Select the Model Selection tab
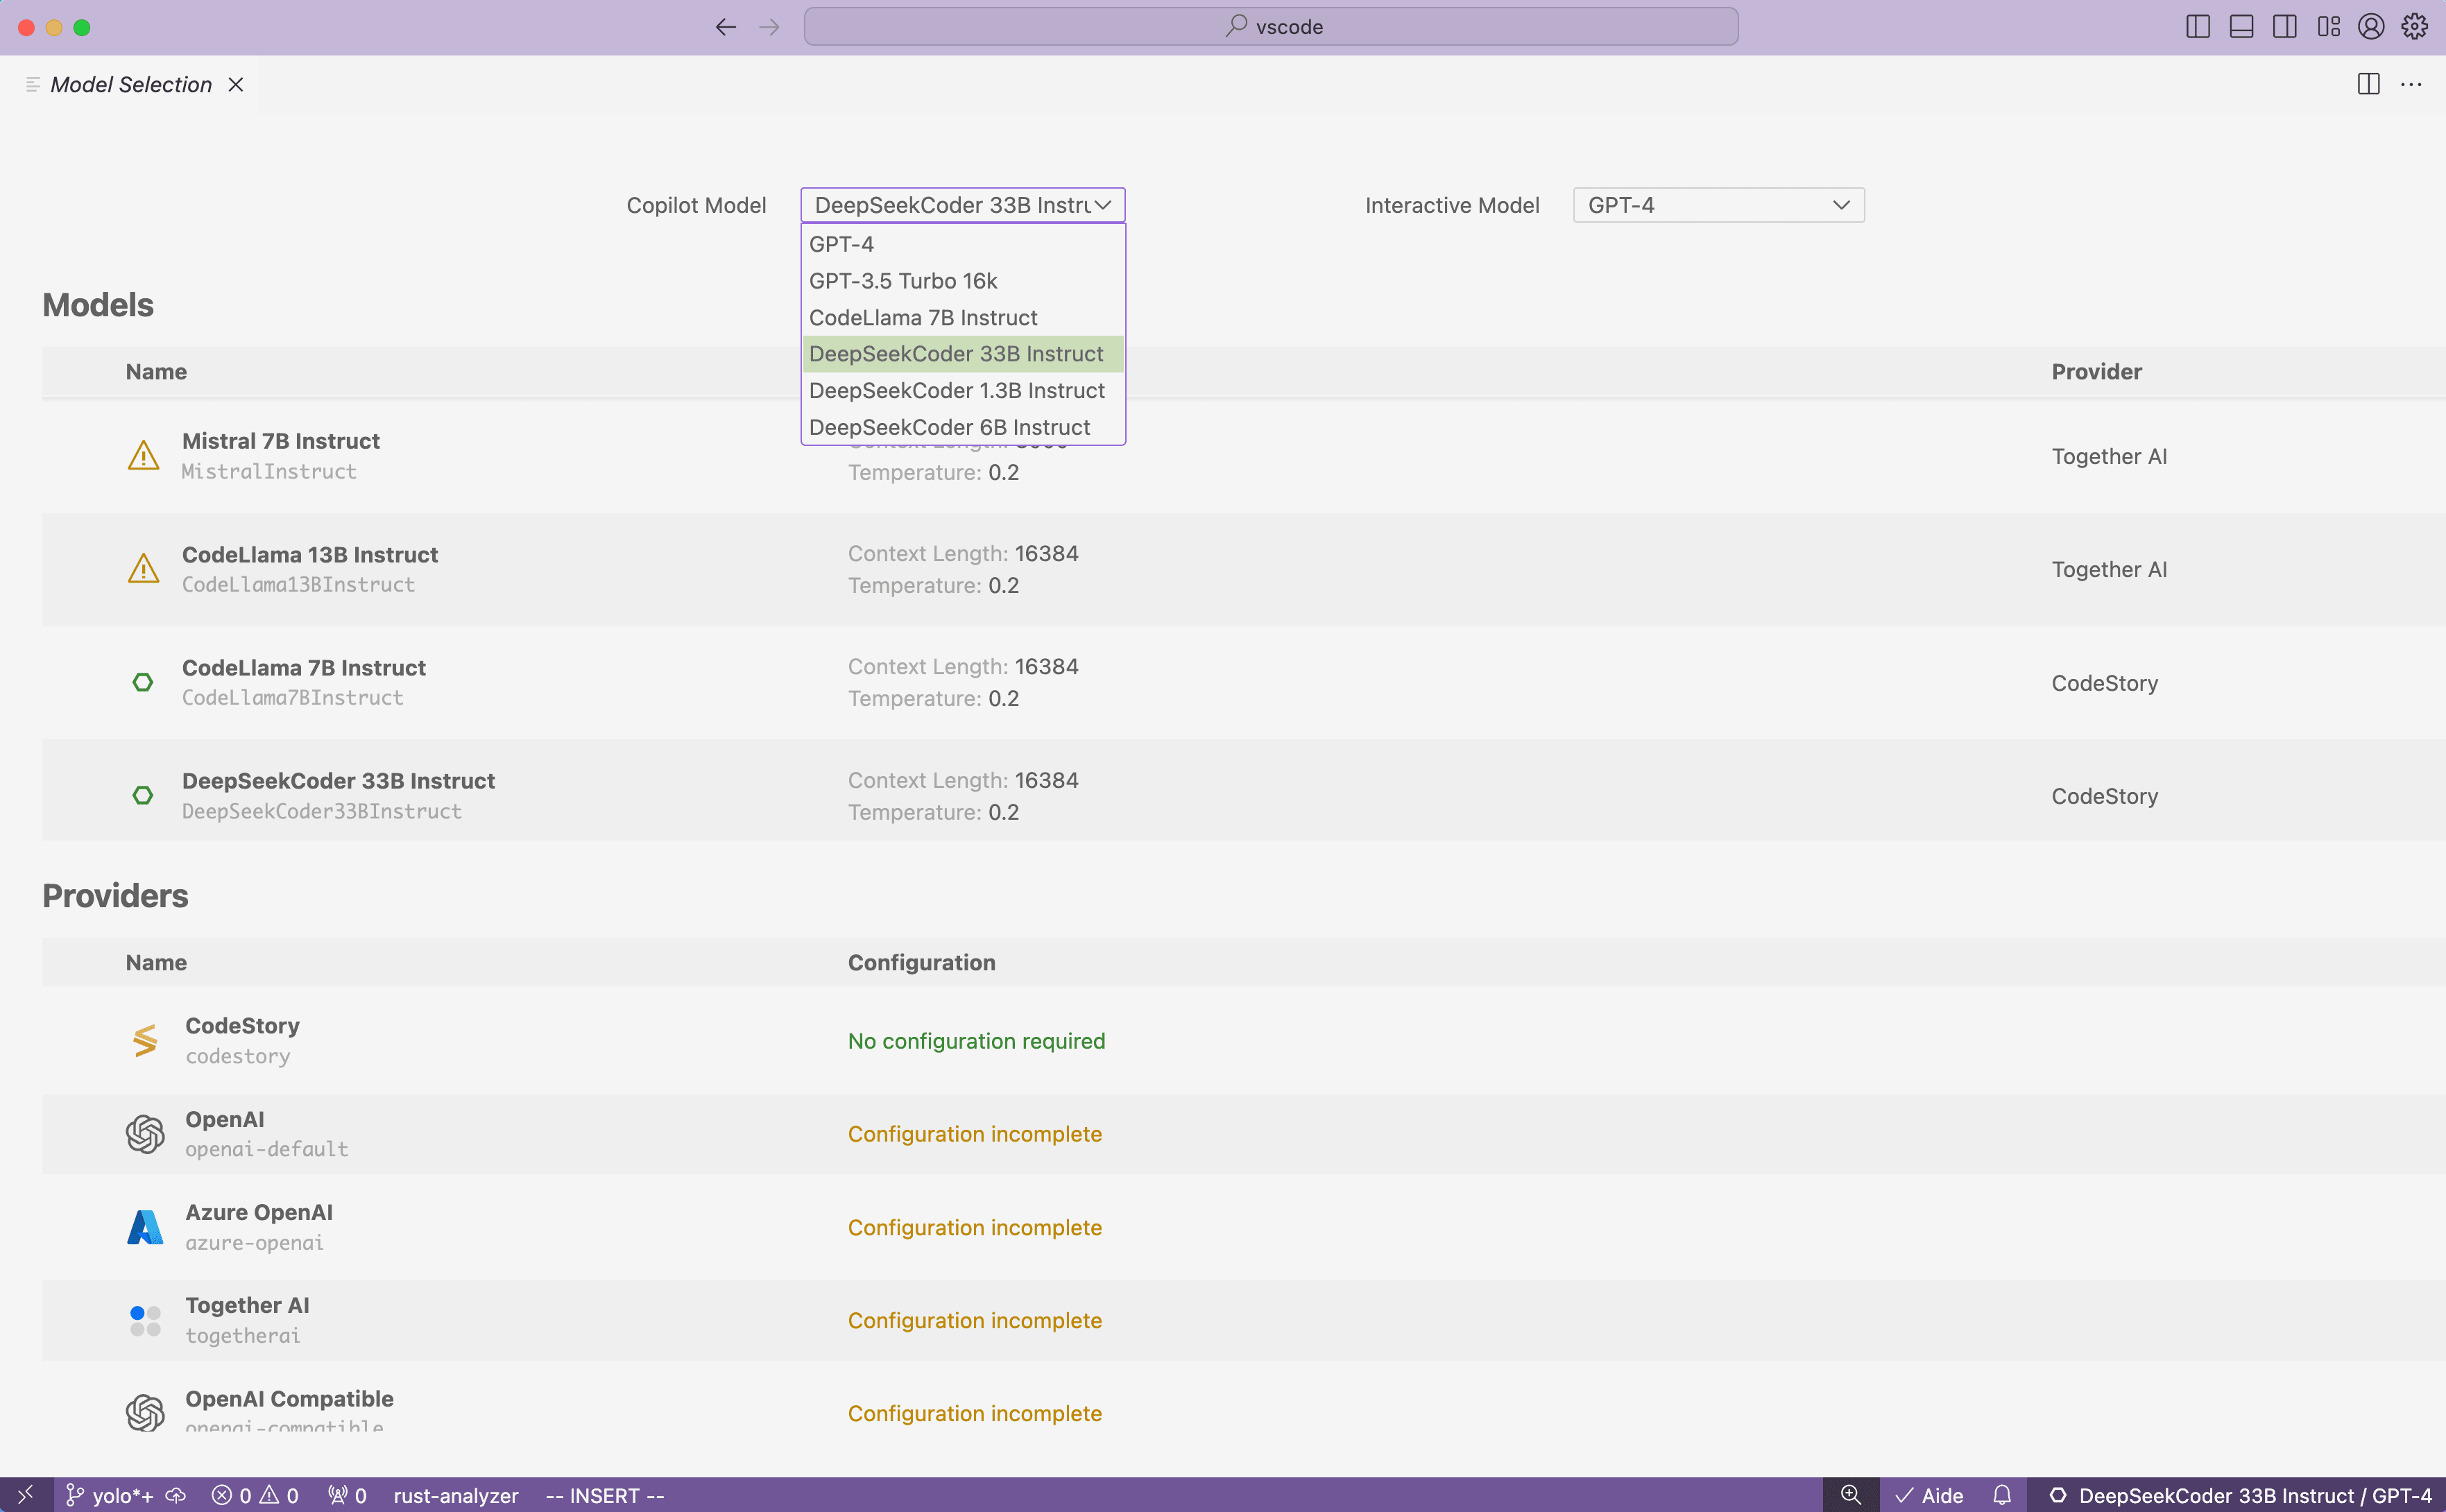This screenshot has width=2446, height=1512. [130, 85]
